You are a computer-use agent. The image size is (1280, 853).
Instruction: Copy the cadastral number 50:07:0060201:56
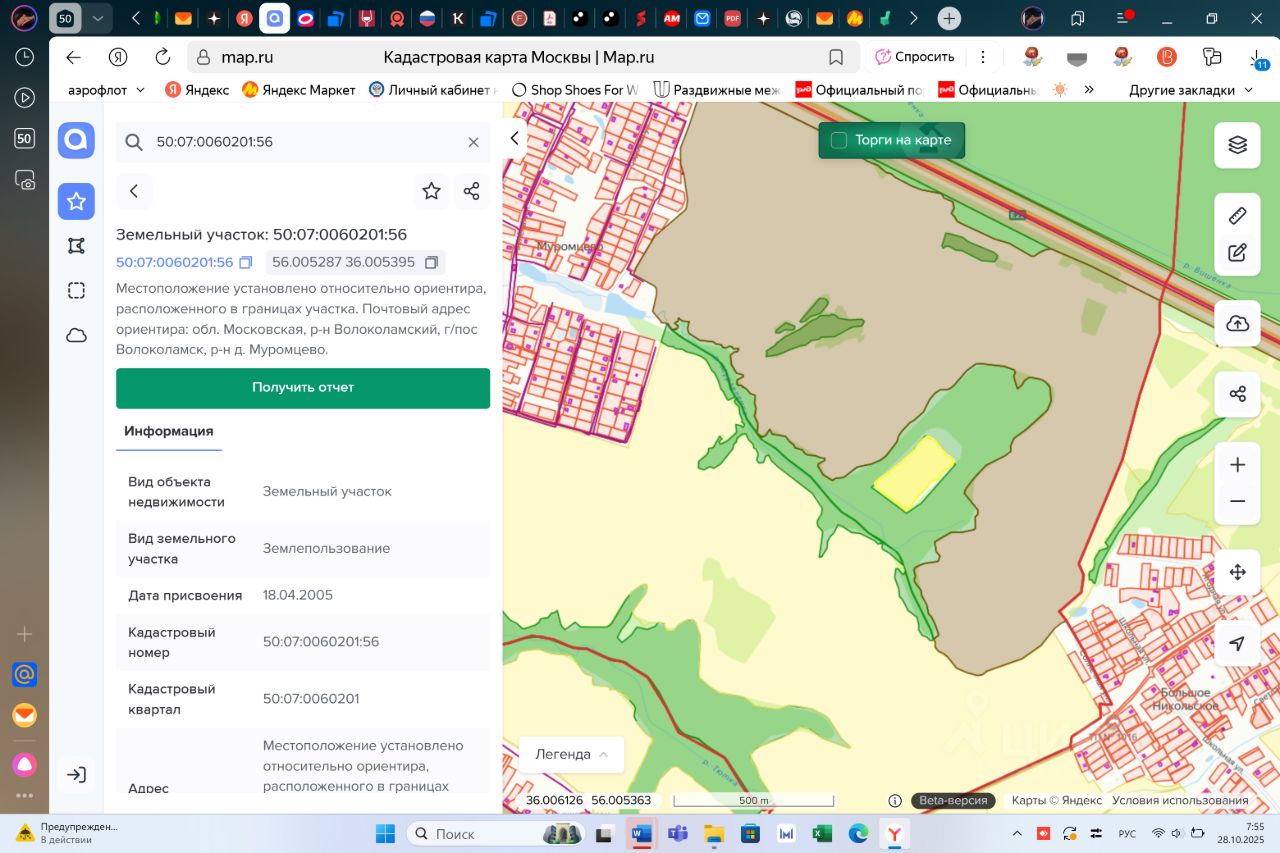(246, 263)
